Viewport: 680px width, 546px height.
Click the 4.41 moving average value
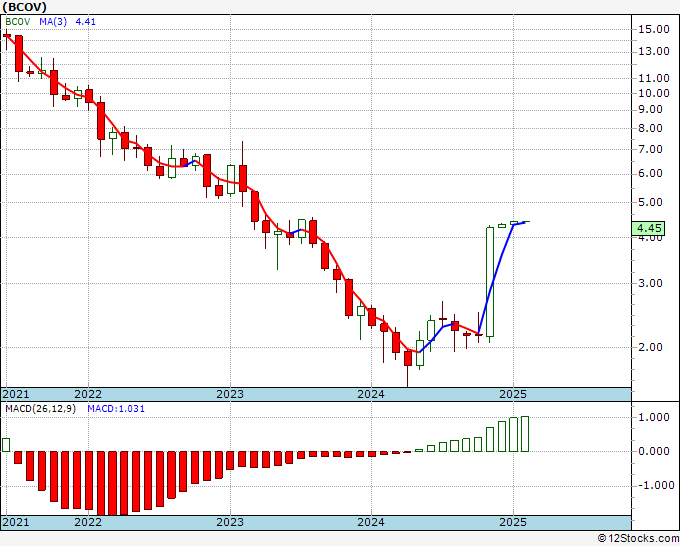tap(85, 22)
